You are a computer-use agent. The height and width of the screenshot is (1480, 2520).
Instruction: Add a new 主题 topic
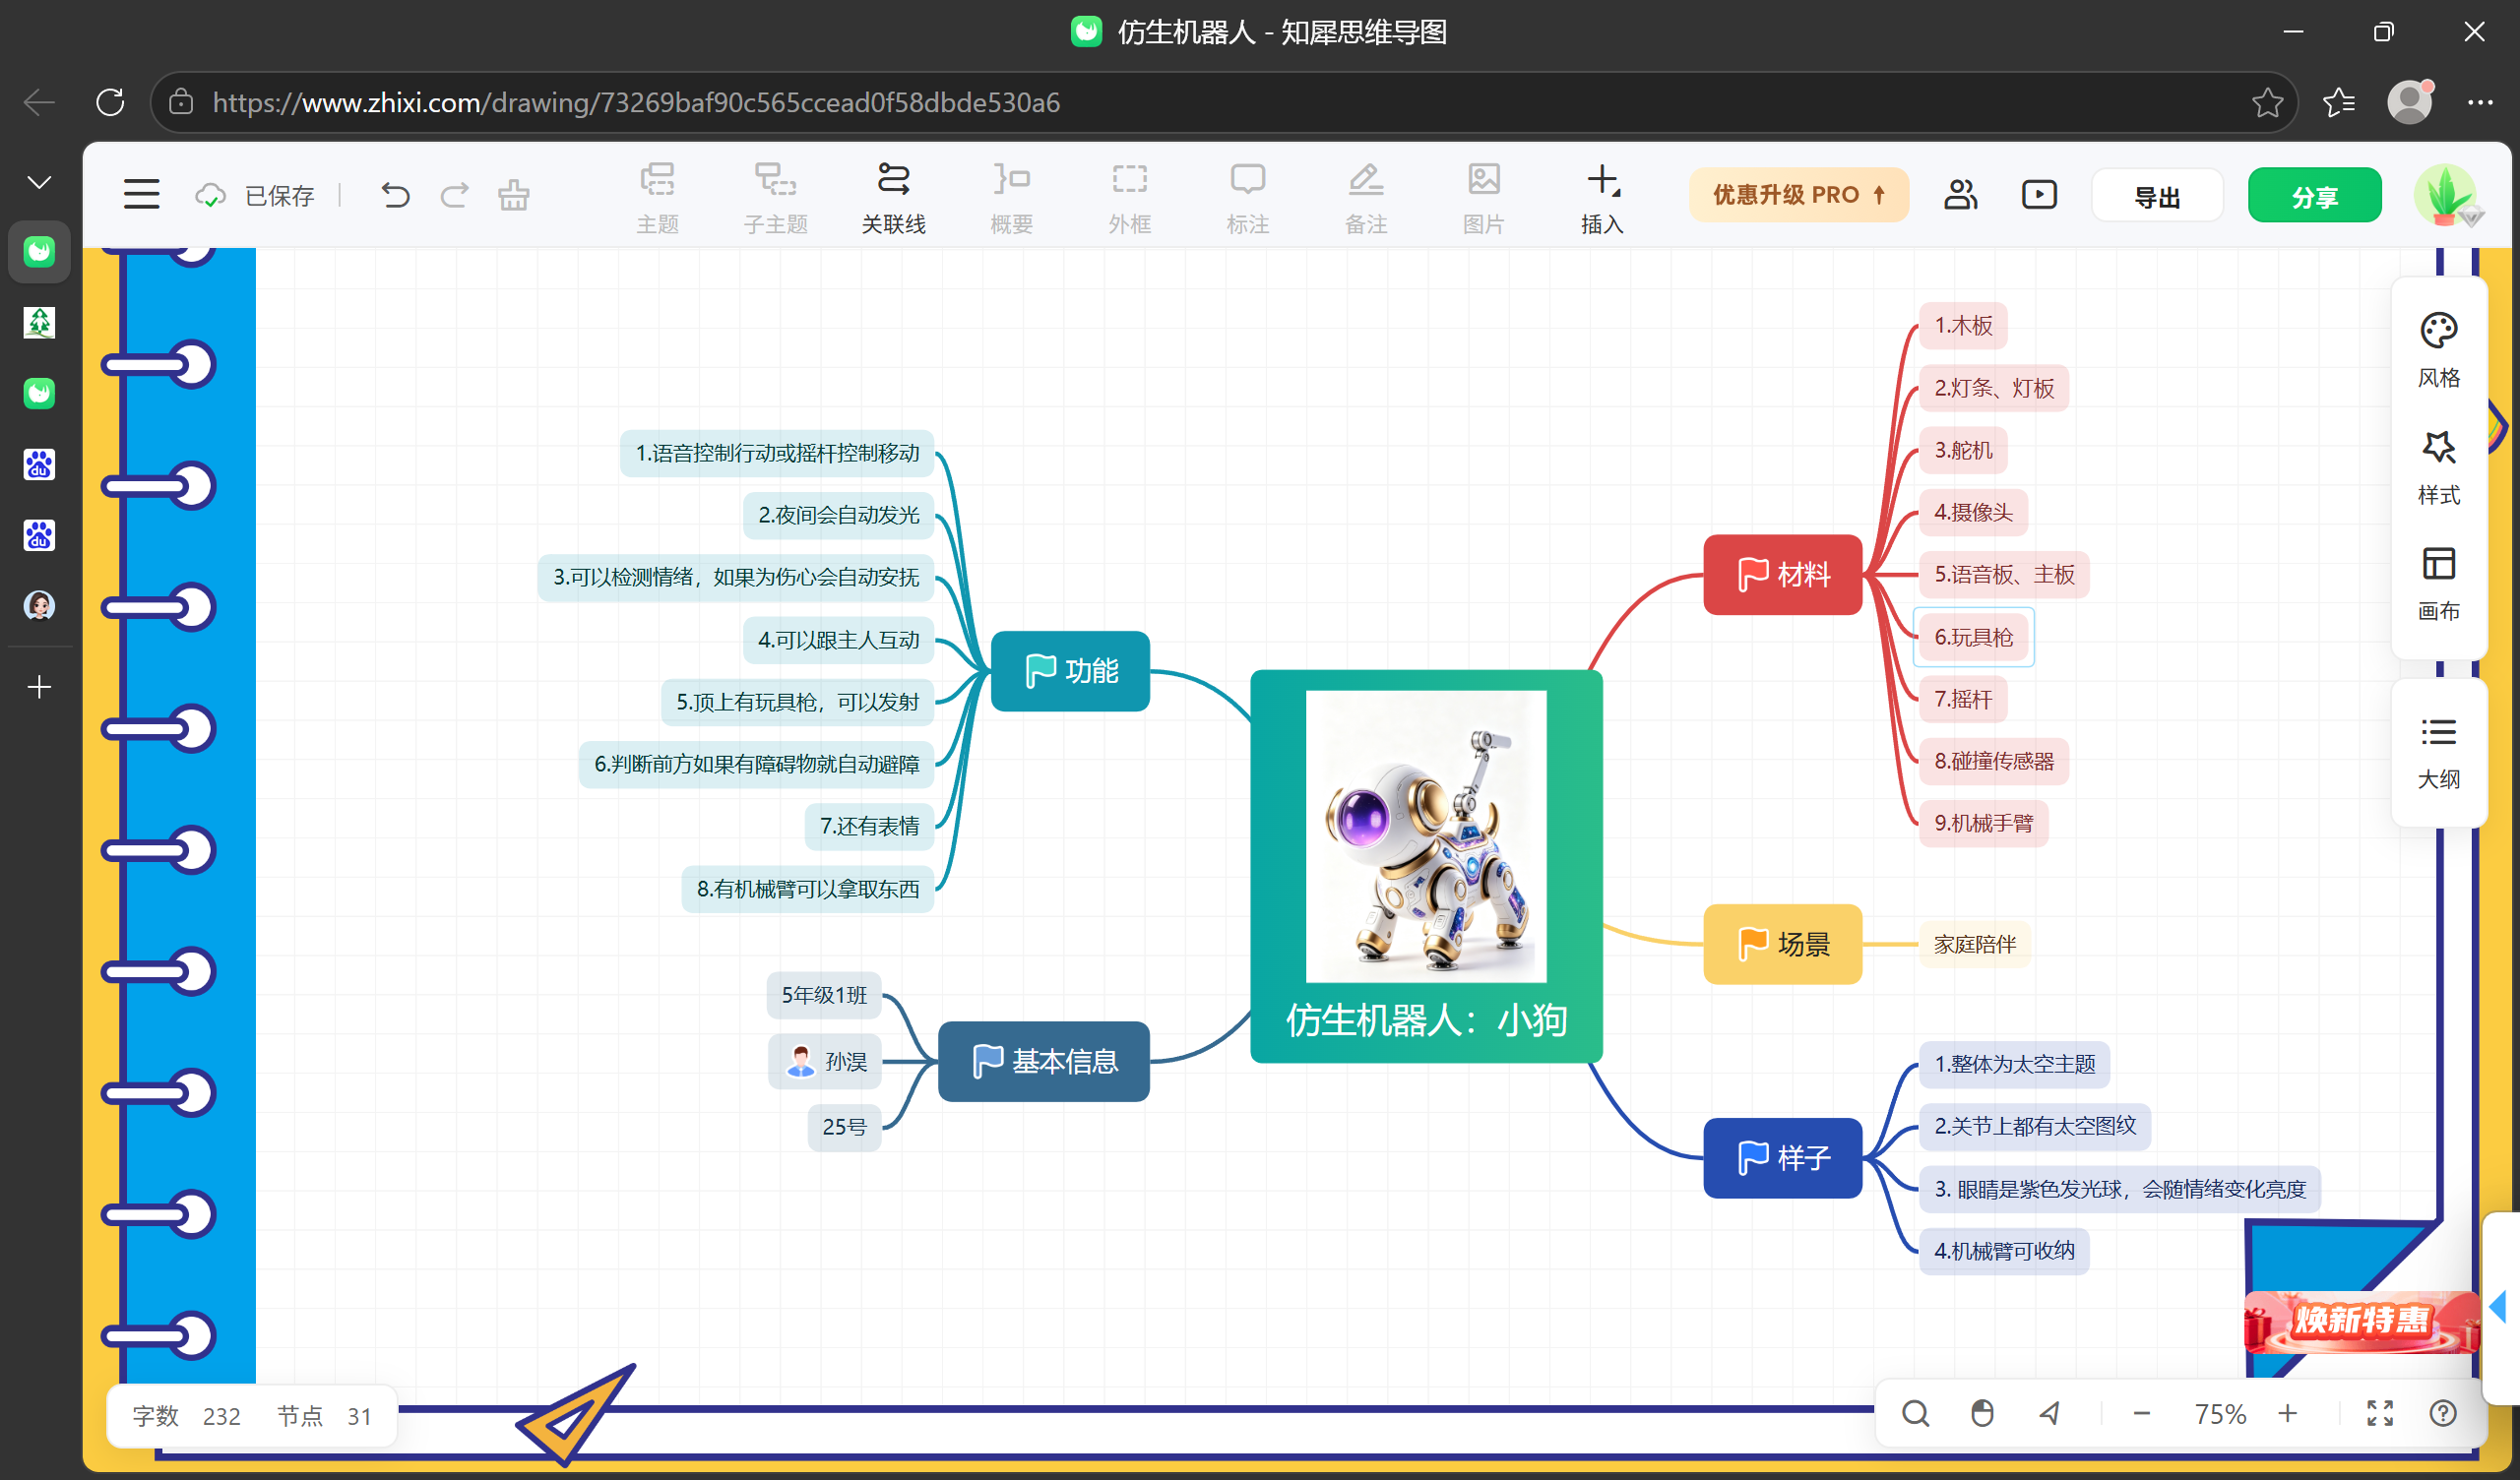[x=657, y=198]
